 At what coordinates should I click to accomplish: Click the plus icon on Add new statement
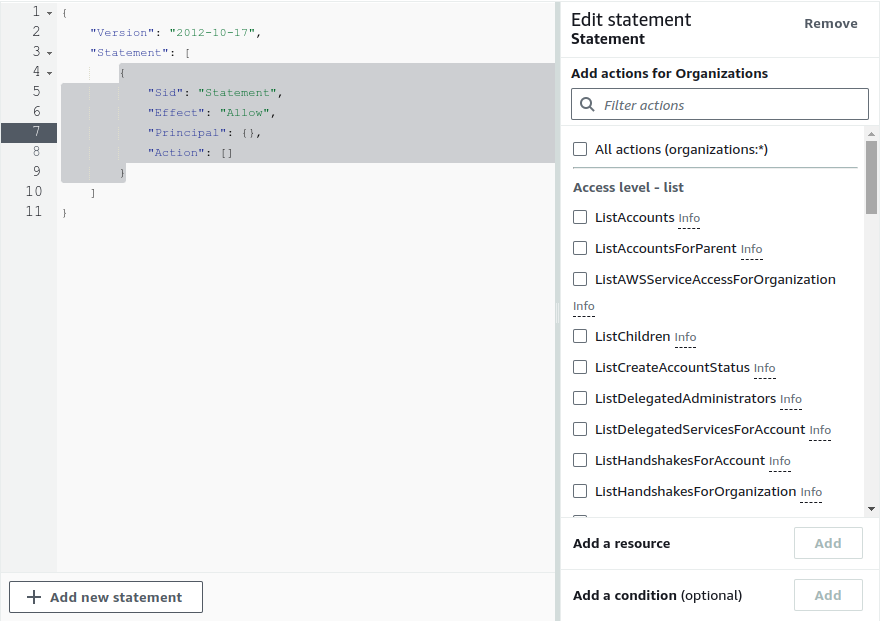pos(34,597)
